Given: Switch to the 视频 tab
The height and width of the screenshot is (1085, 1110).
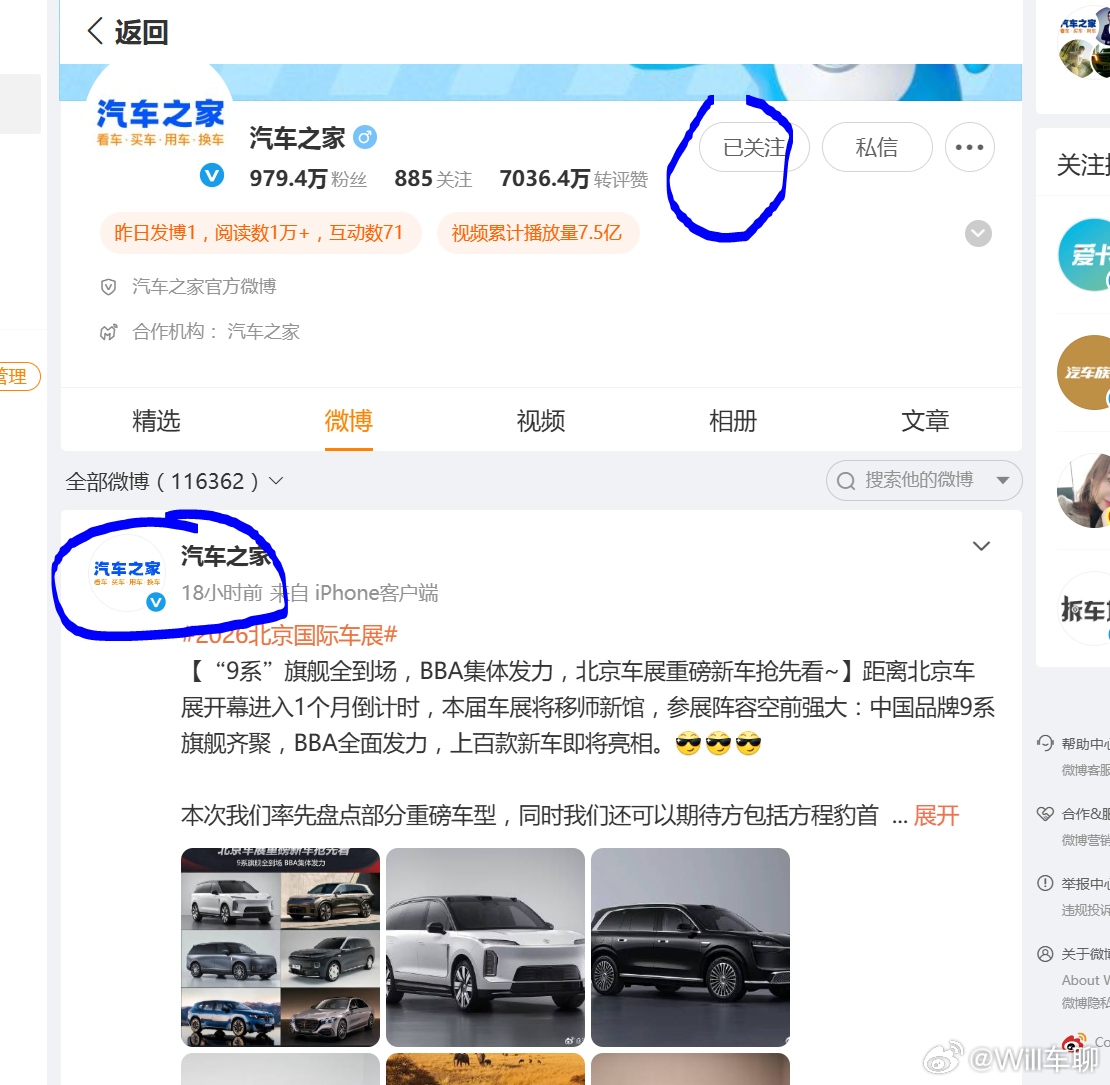Looking at the screenshot, I should [x=541, y=420].
